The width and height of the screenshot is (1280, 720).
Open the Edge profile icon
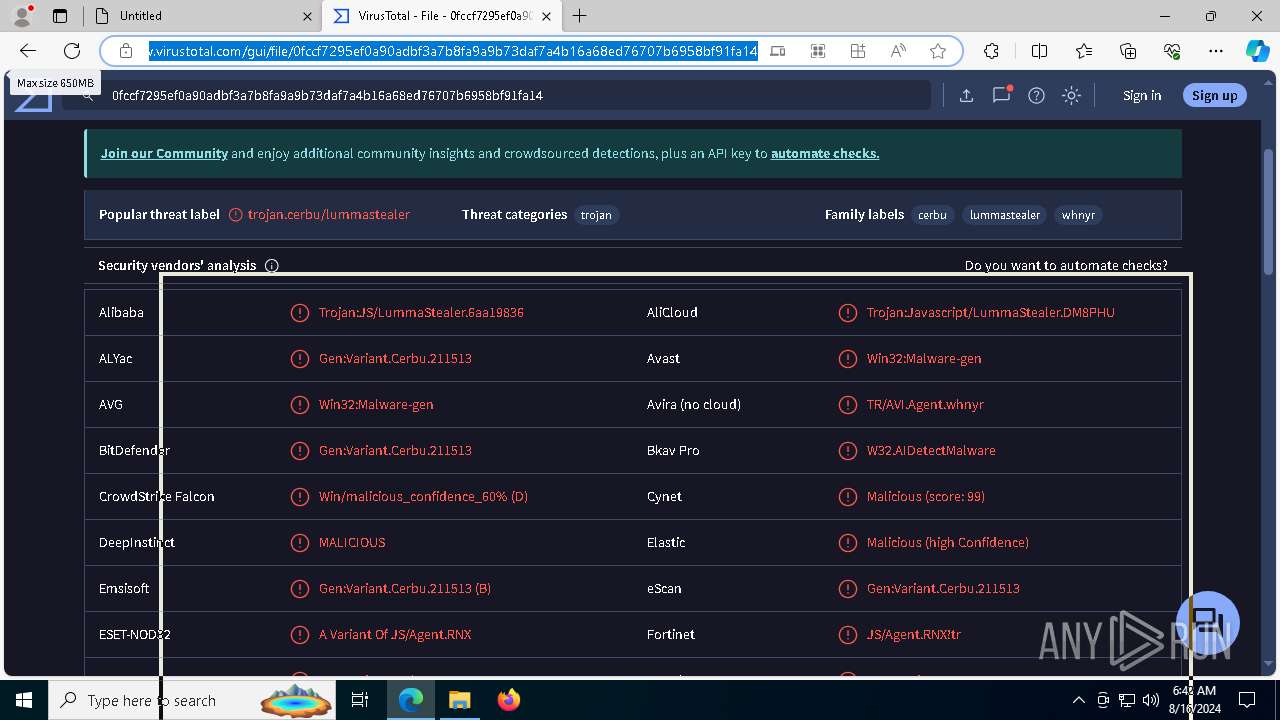[21, 16]
